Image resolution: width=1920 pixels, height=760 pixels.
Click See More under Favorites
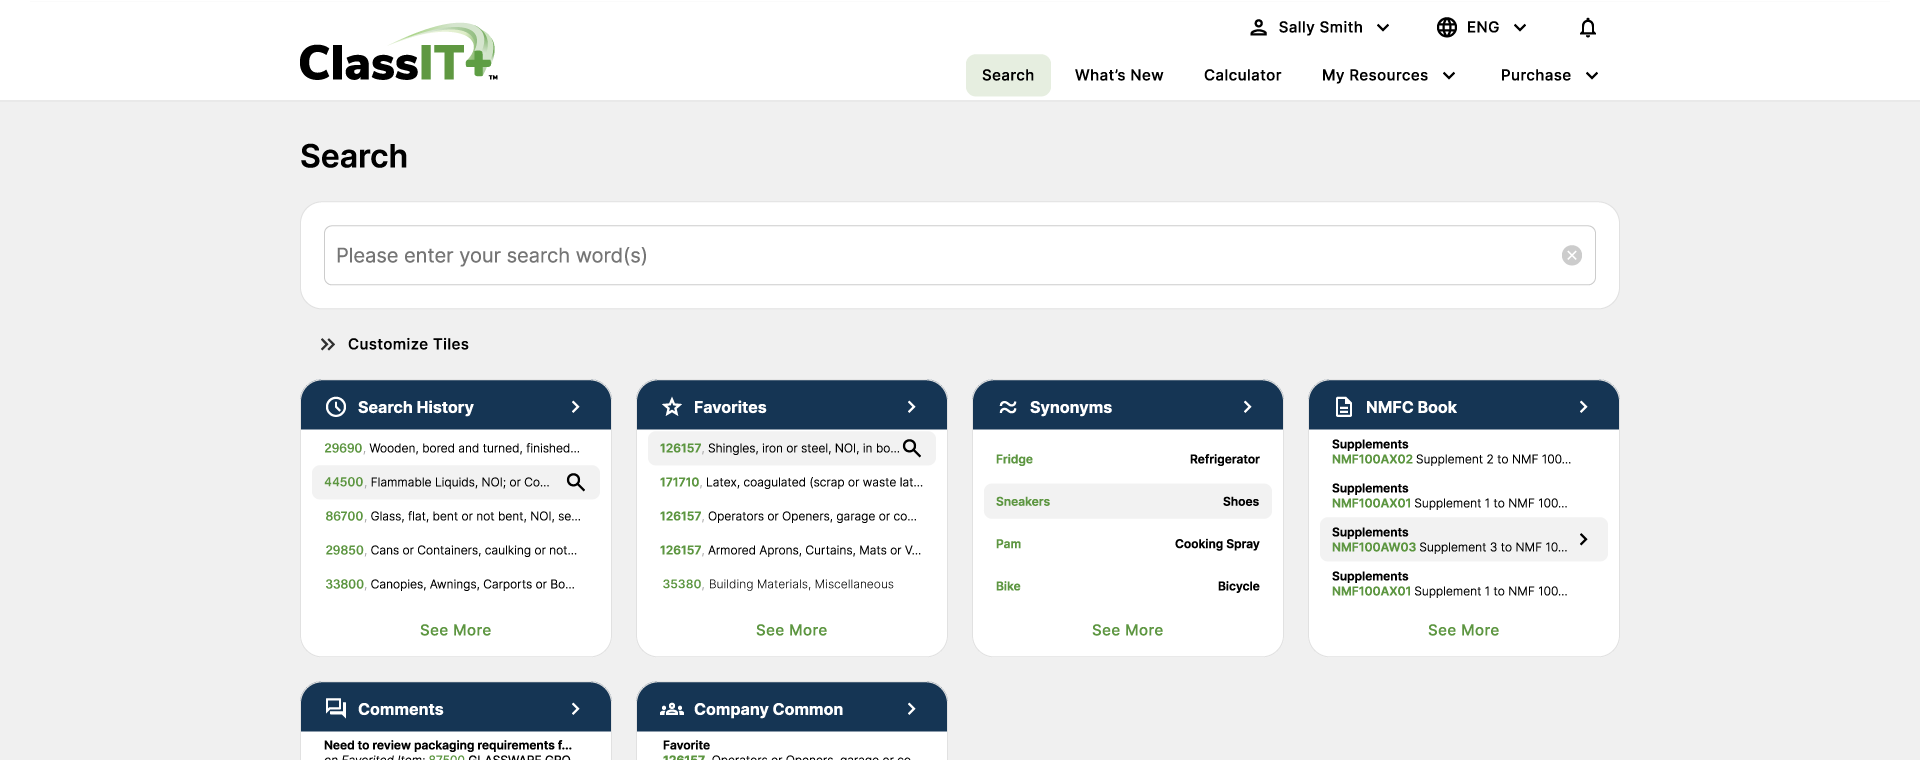791,630
